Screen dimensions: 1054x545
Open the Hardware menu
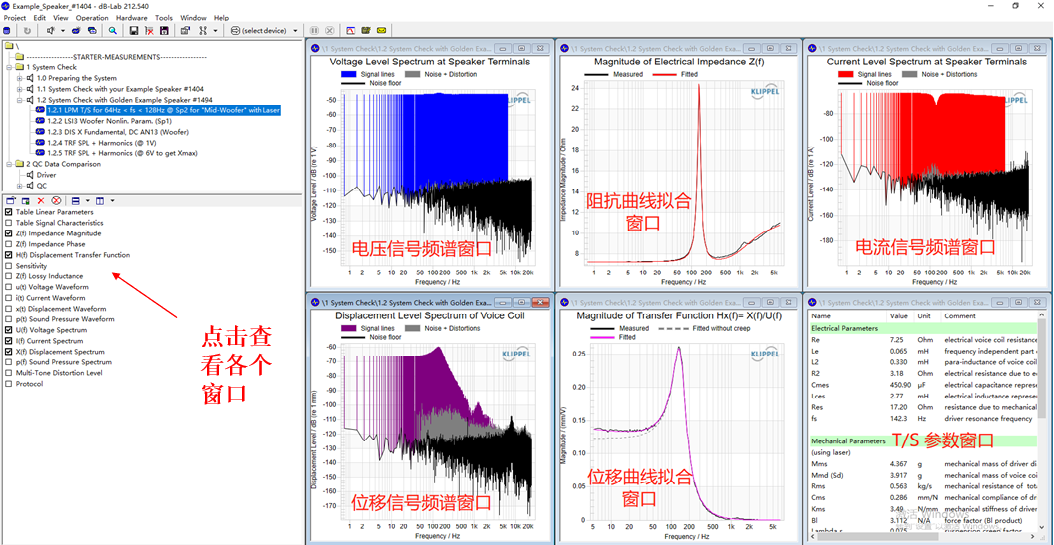[132, 18]
